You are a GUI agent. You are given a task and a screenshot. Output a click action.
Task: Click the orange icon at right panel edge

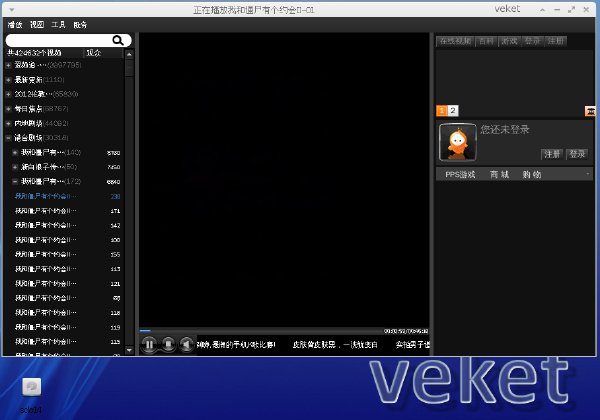tap(590, 111)
